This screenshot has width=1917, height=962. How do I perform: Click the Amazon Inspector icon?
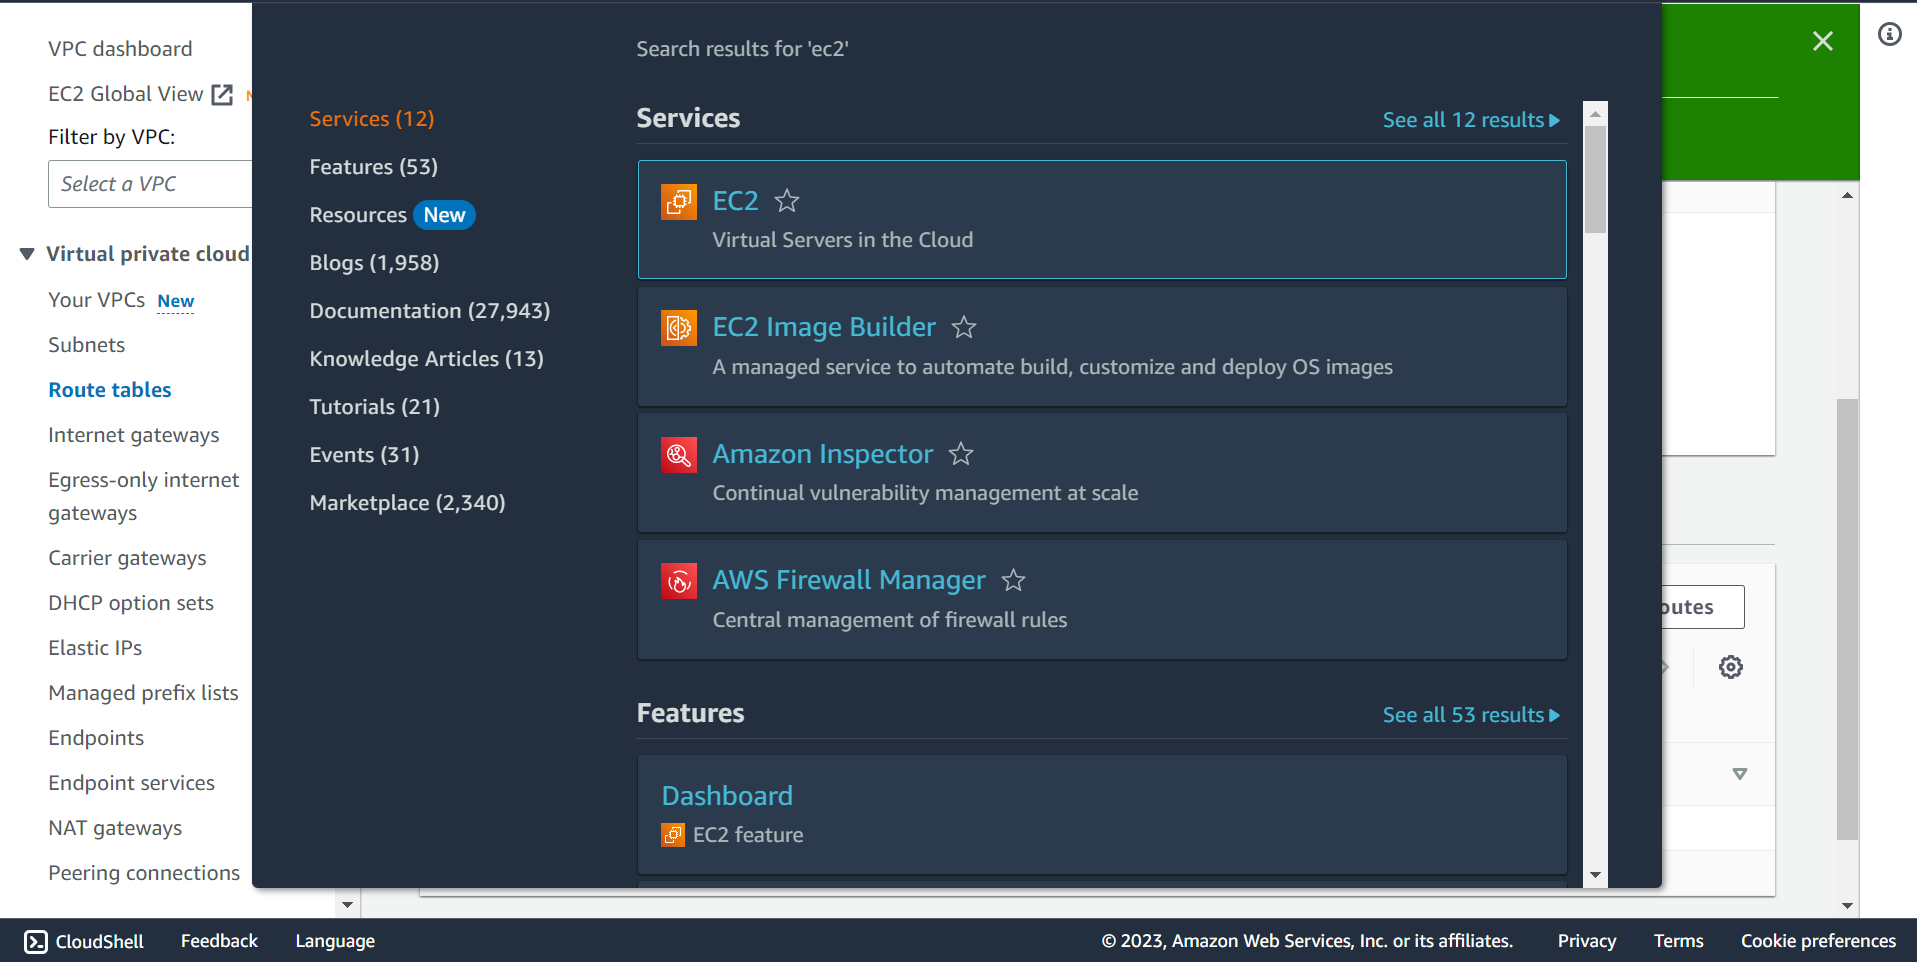click(679, 455)
